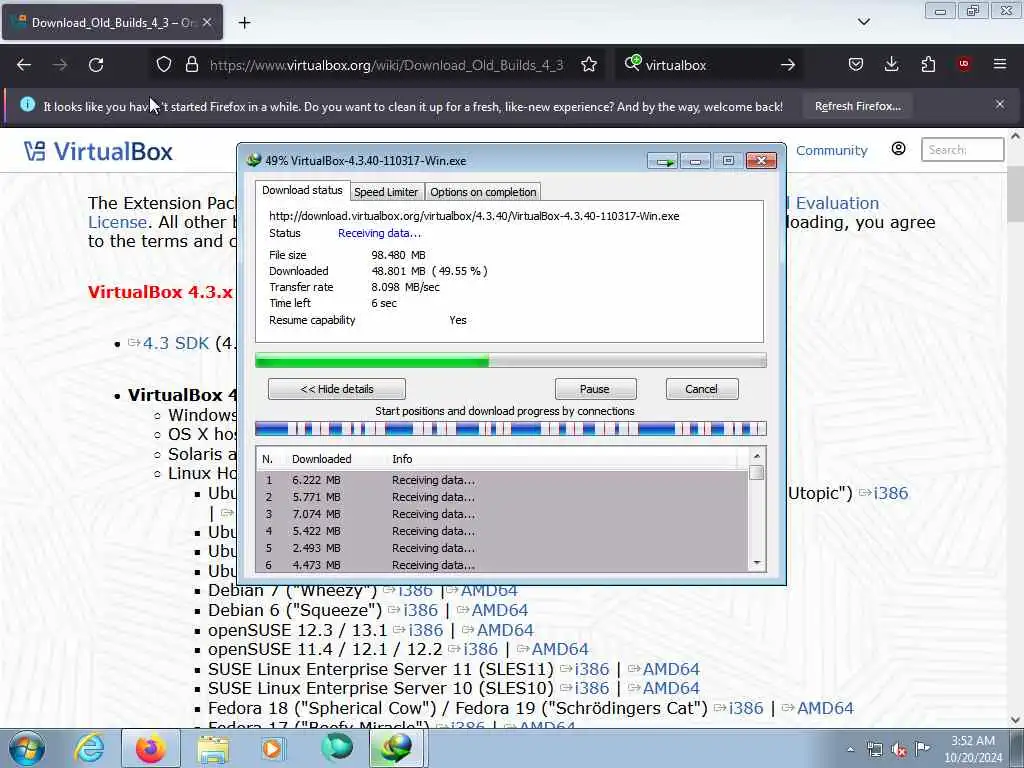The height and width of the screenshot is (768, 1024).
Task: View site security padlock info
Action: [x=191, y=65]
